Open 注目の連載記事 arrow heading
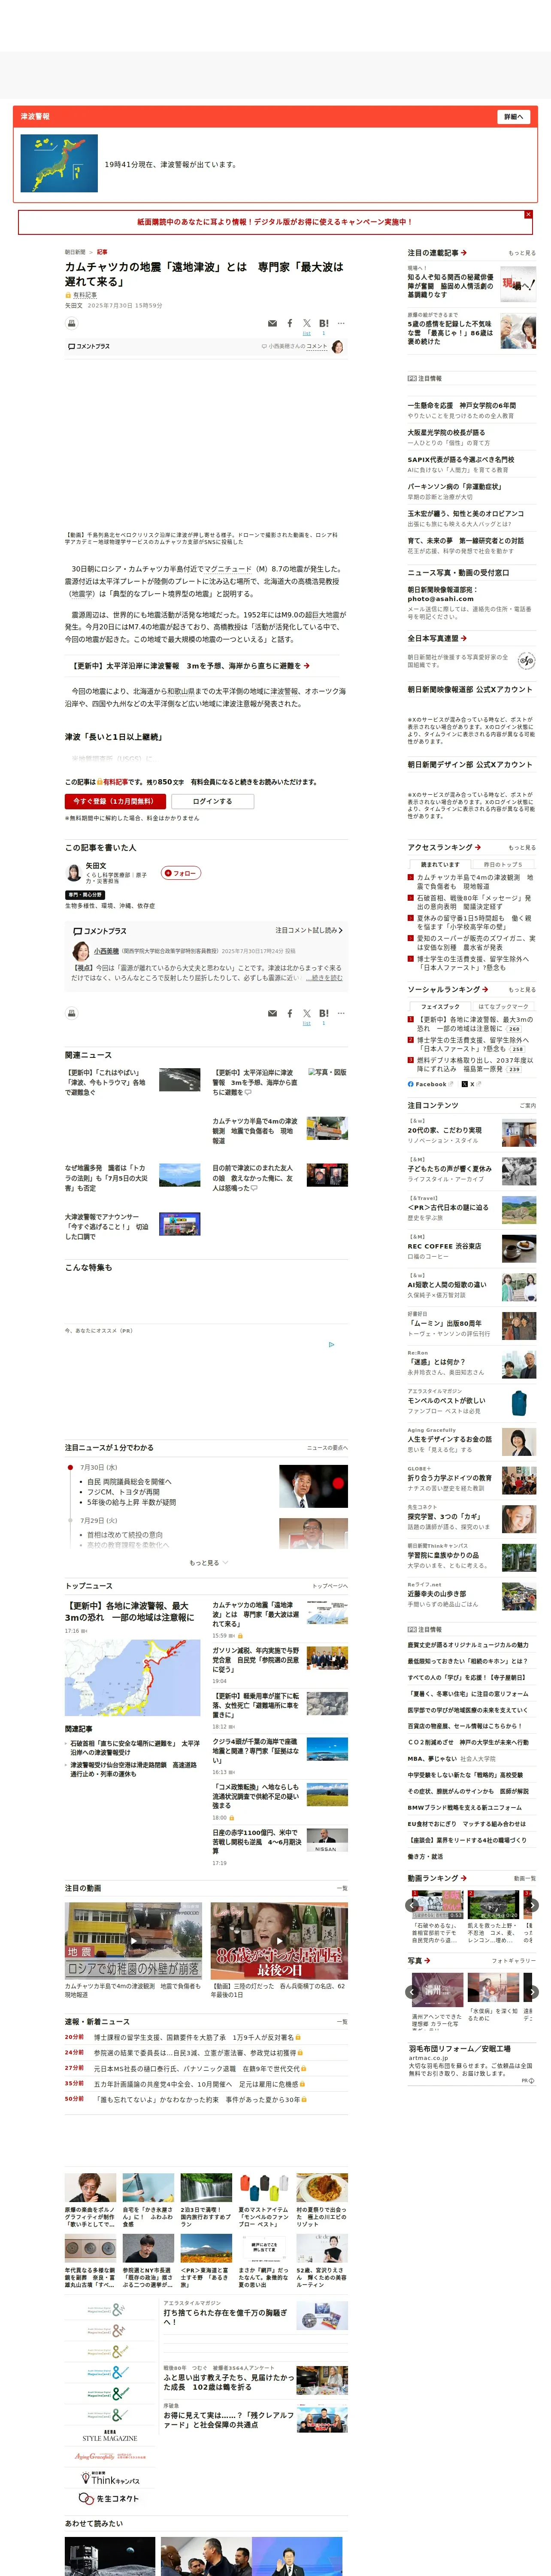Viewport: 551px width, 2576px height. click(x=437, y=253)
